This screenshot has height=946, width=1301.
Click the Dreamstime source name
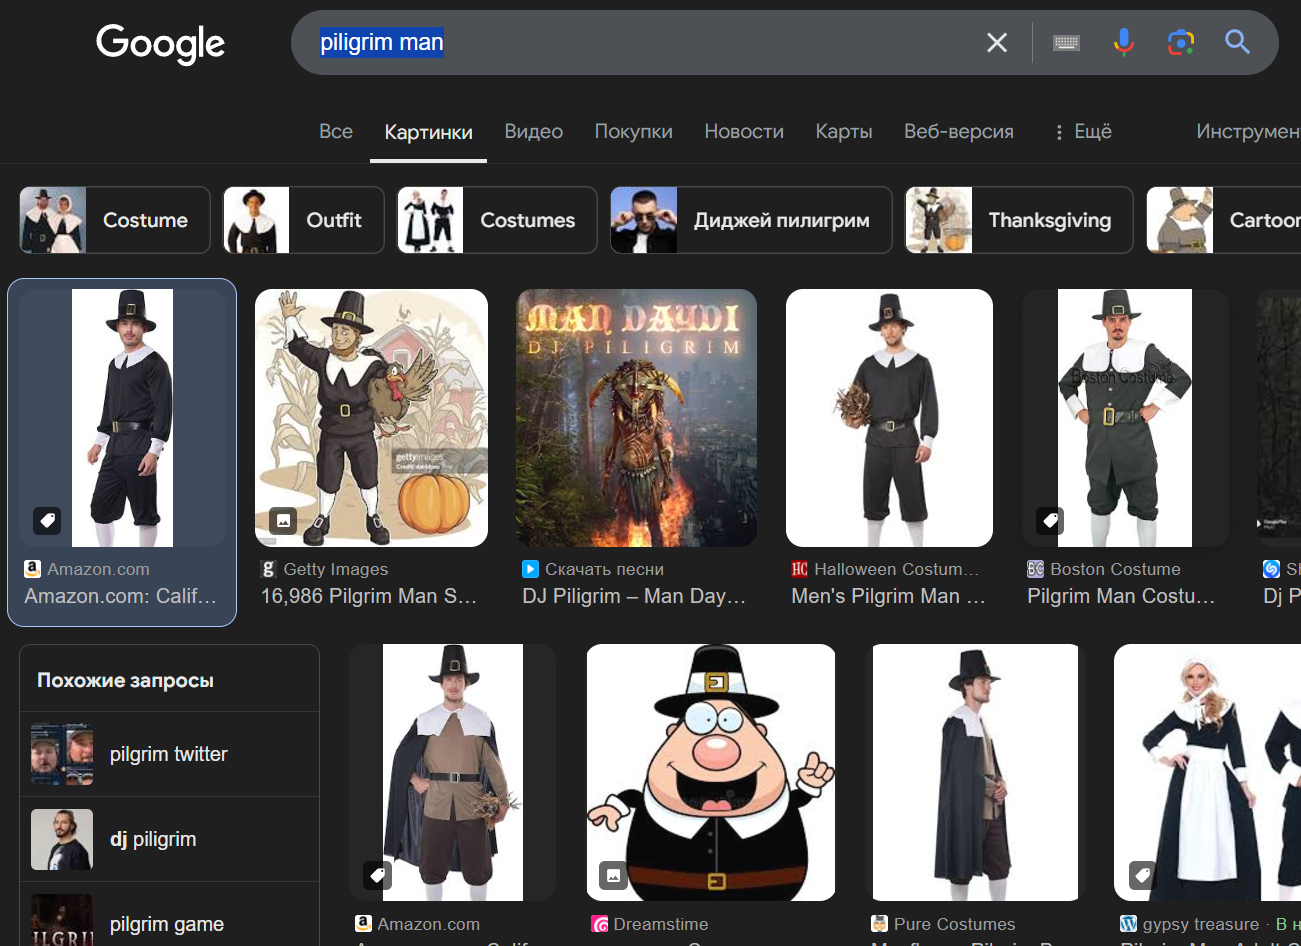point(661,924)
